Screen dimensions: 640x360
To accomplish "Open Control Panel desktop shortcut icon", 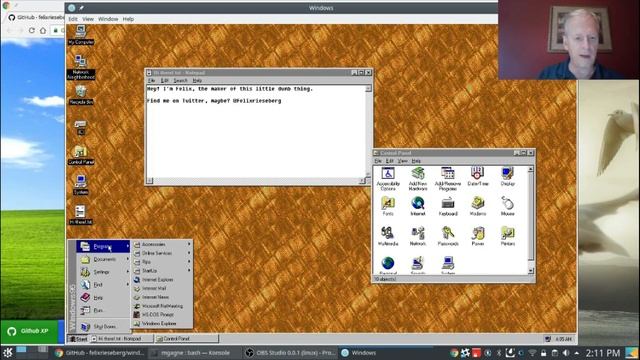I will coord(81,155).
